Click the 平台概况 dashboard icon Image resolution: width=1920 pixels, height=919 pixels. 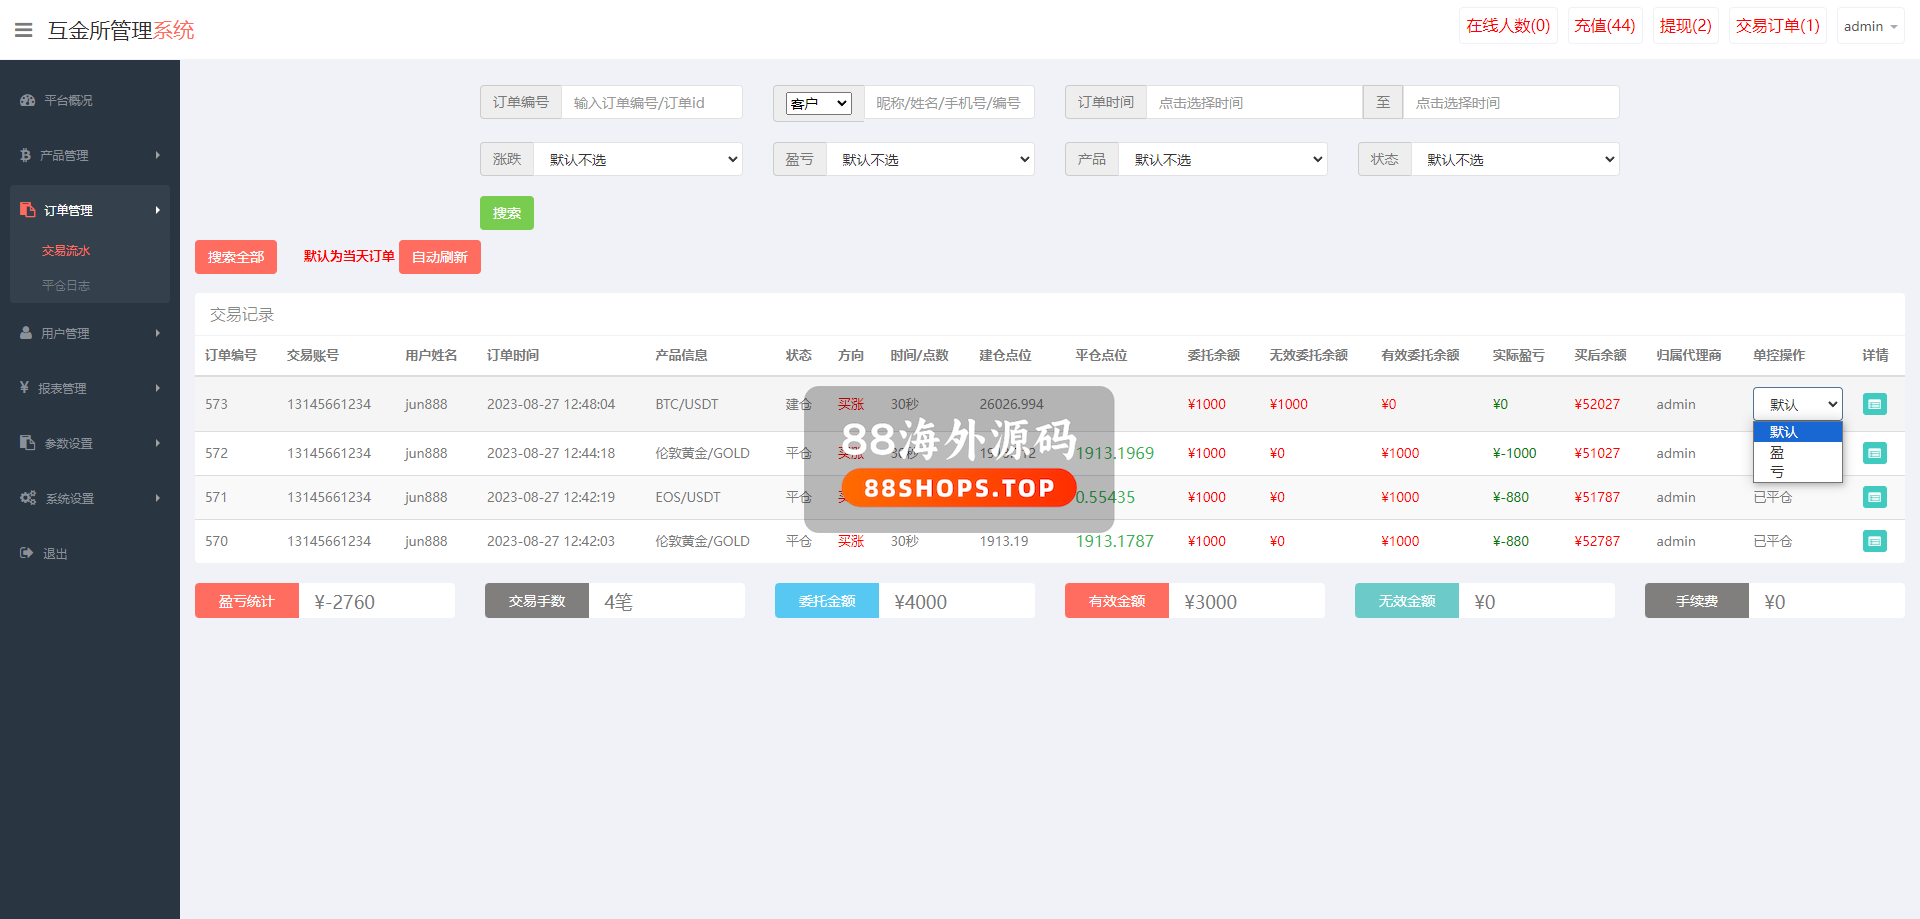pyautogui.click(x=27, y=100)
